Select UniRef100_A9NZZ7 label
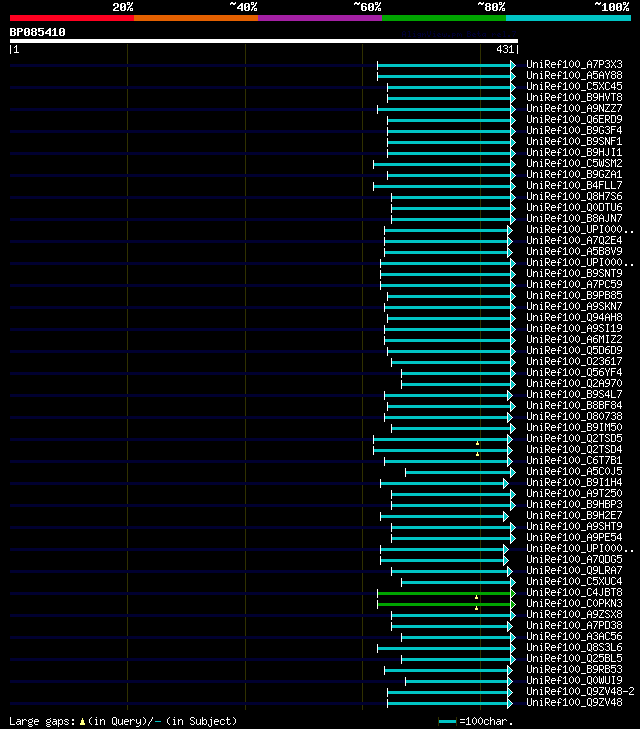This screenshot has height=729, width=640. (574, 108)
